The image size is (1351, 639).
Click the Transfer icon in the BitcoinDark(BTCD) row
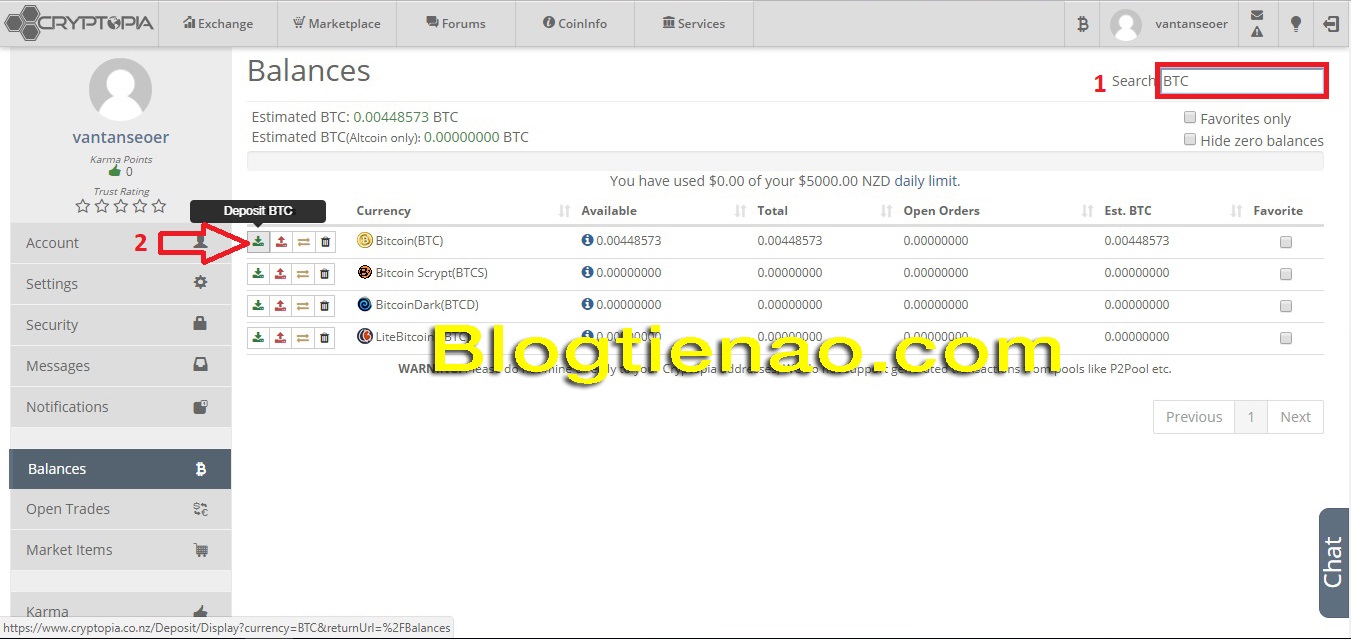303,305
